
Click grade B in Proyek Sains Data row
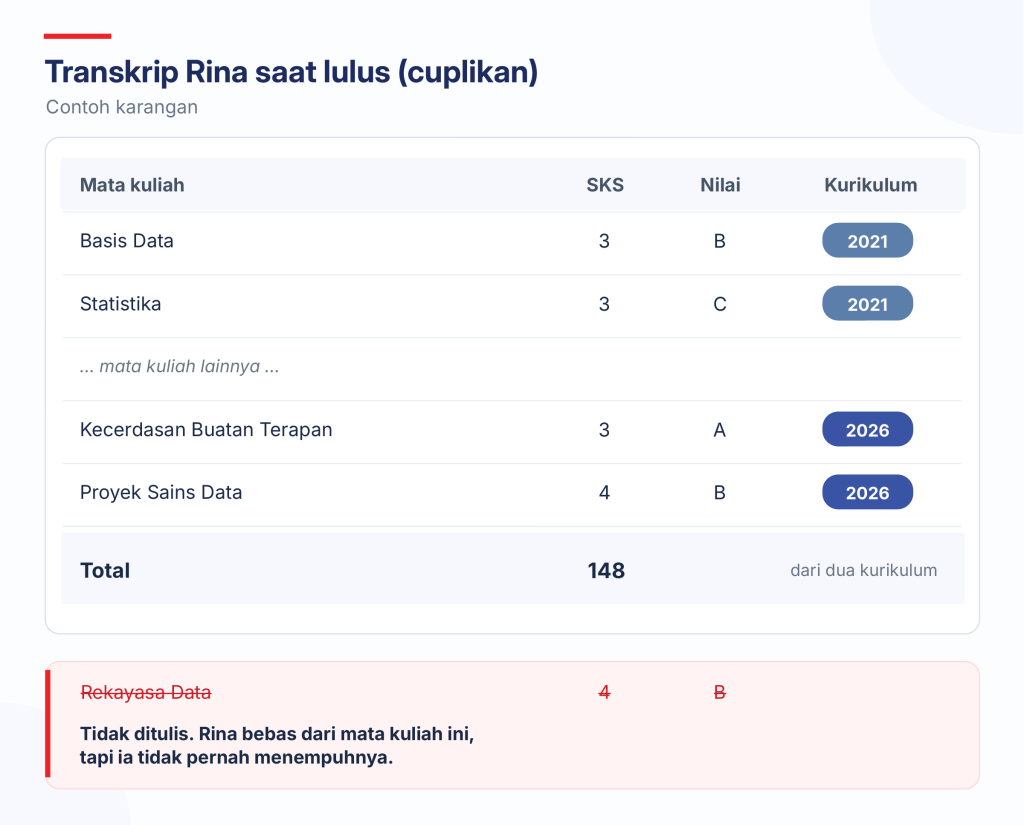(x=720, y=493)
